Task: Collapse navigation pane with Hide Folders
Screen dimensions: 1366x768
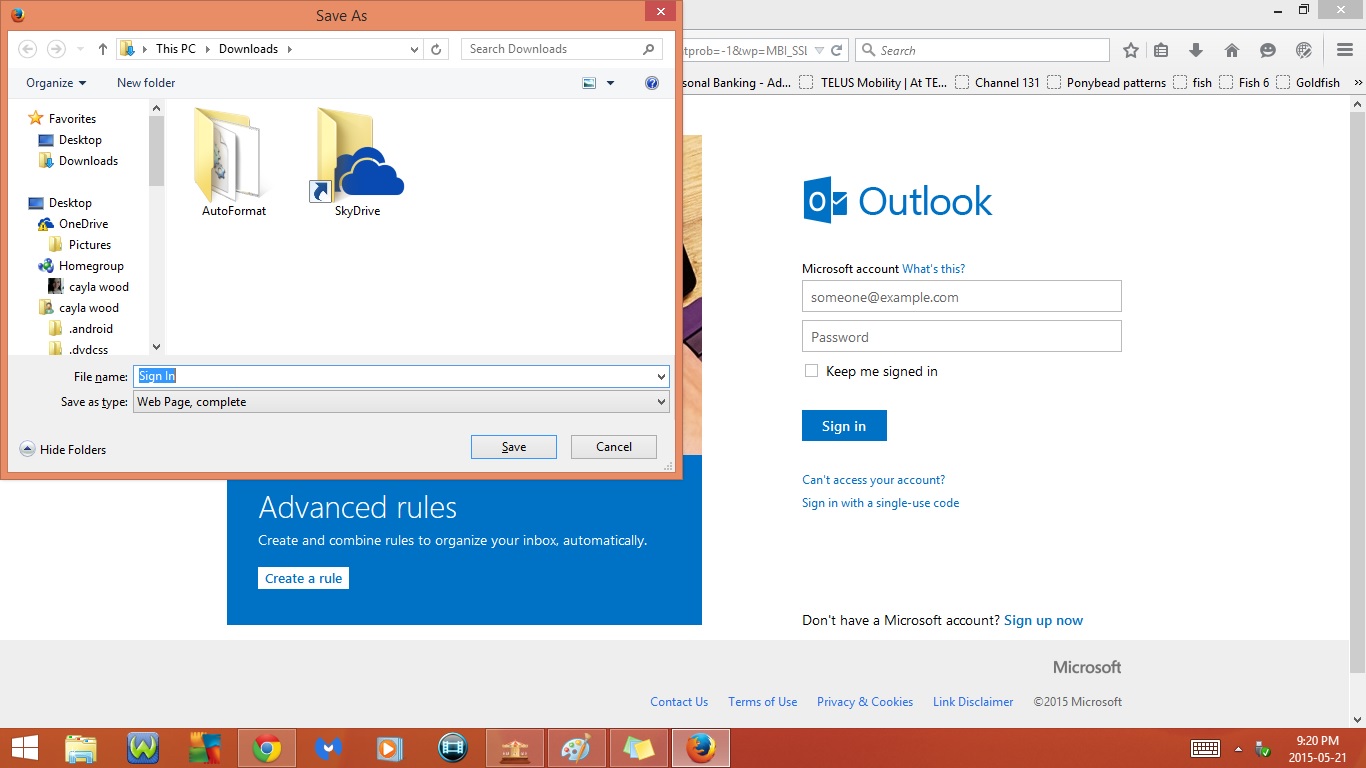Action: [x=63, y=450]
